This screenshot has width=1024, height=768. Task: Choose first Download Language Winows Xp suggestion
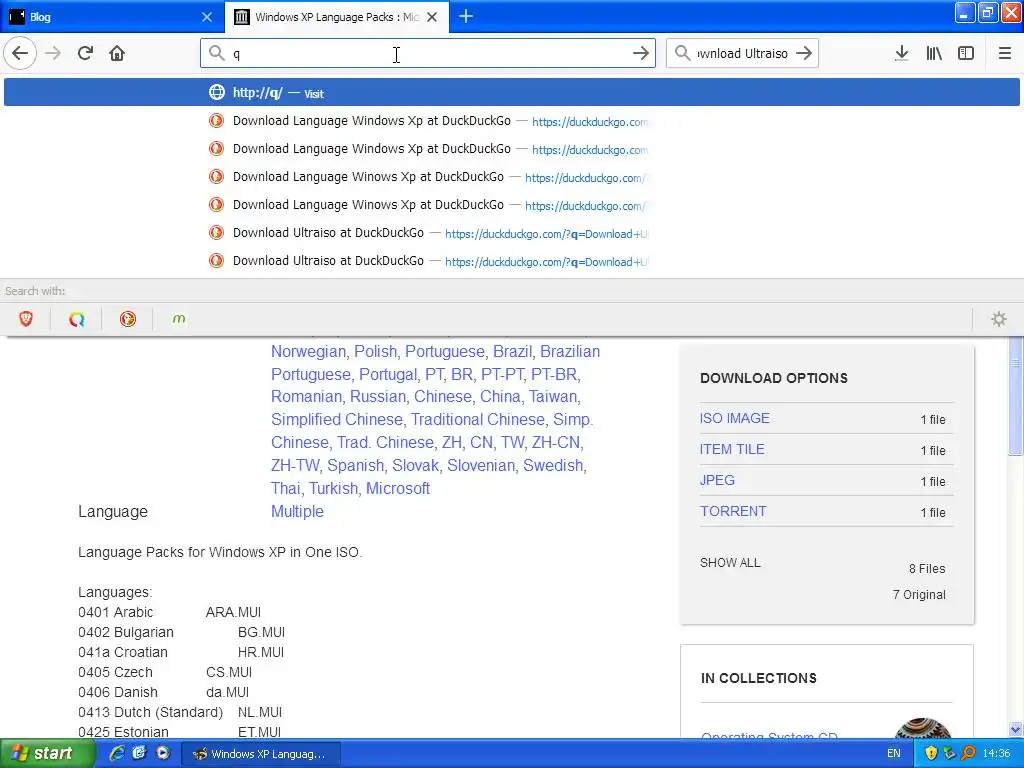511,176
